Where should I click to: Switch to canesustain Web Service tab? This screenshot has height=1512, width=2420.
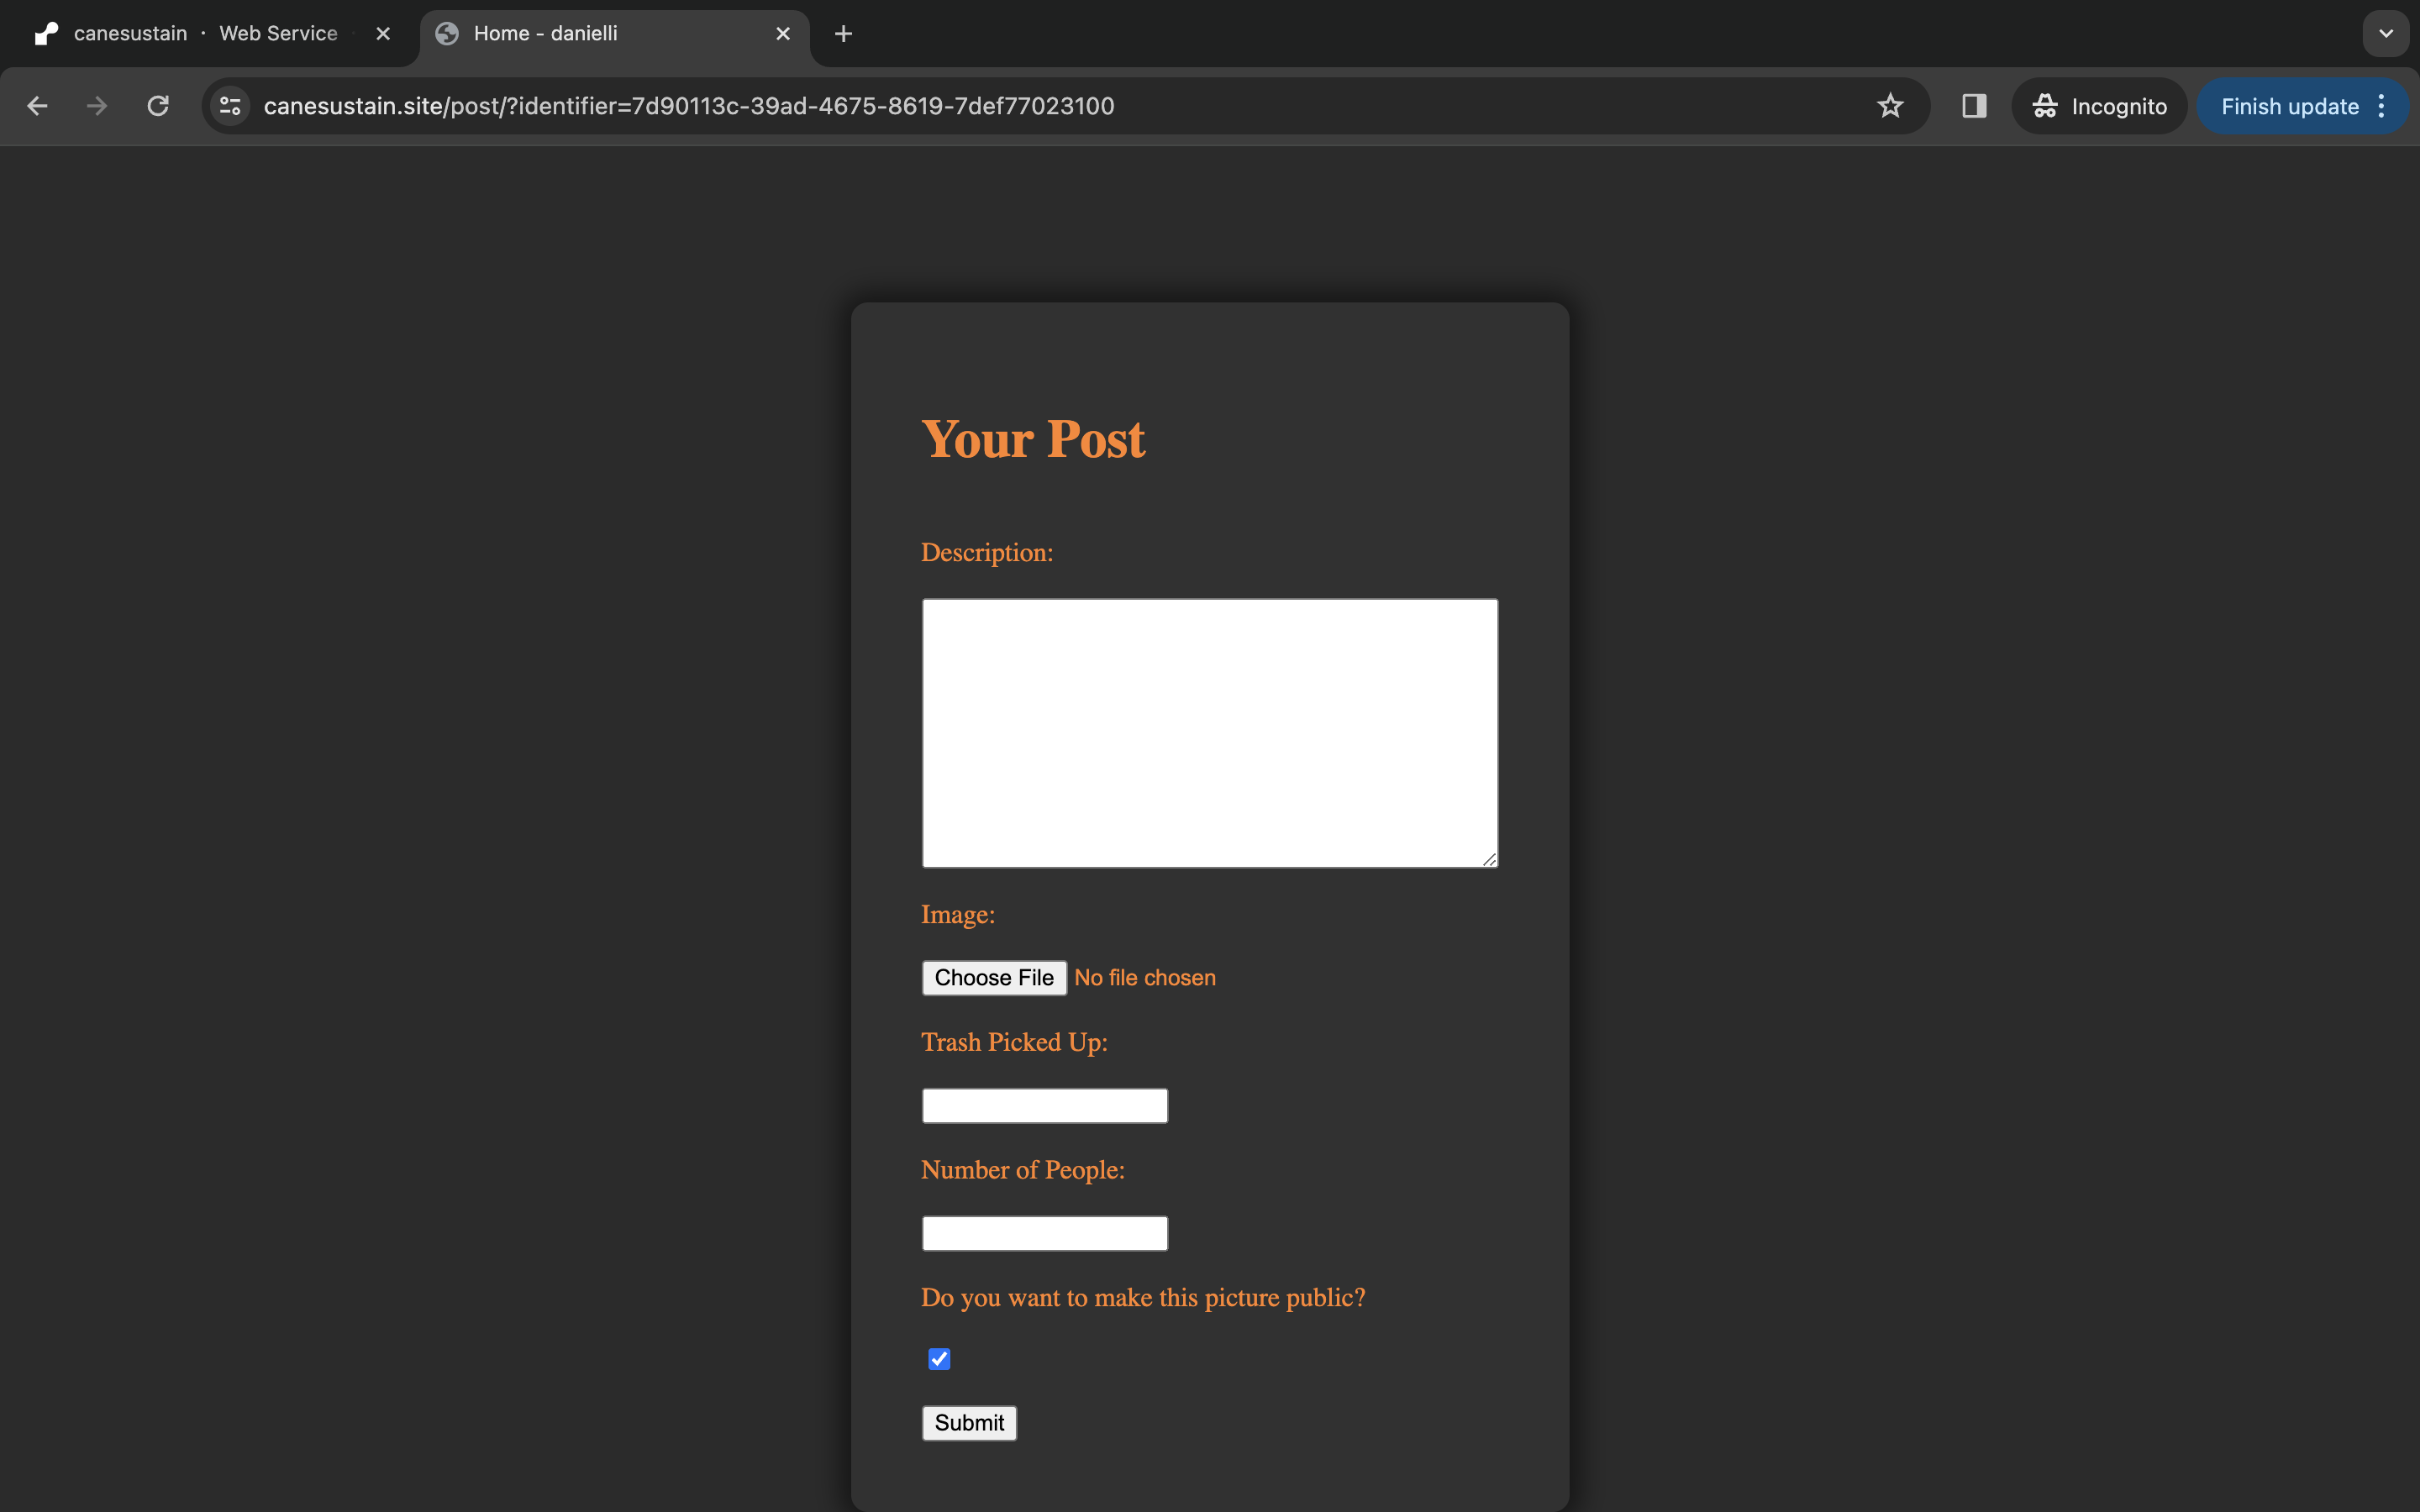click(x=205, y=34)
